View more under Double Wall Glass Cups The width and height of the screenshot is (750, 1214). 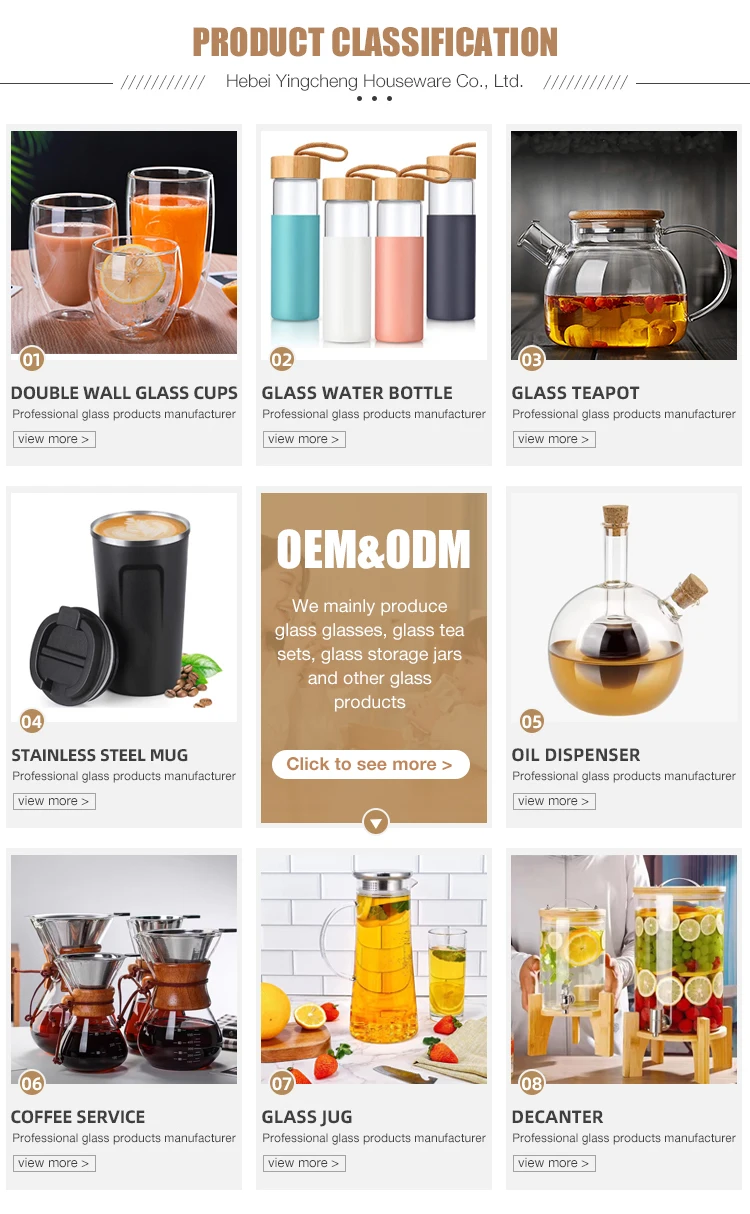point(54,439)
